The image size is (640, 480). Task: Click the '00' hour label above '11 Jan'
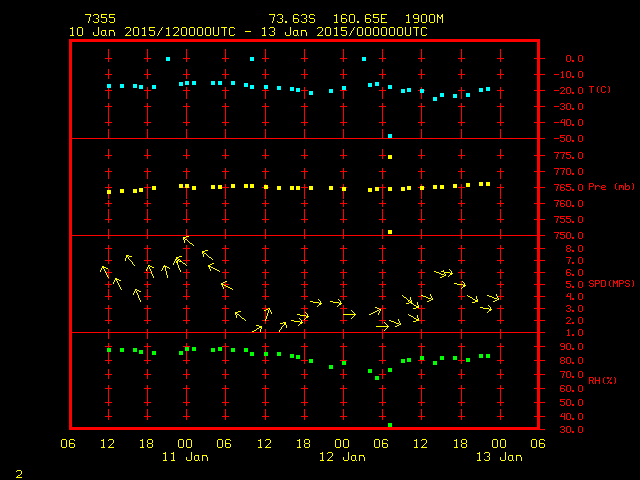(x=185, y=444)
